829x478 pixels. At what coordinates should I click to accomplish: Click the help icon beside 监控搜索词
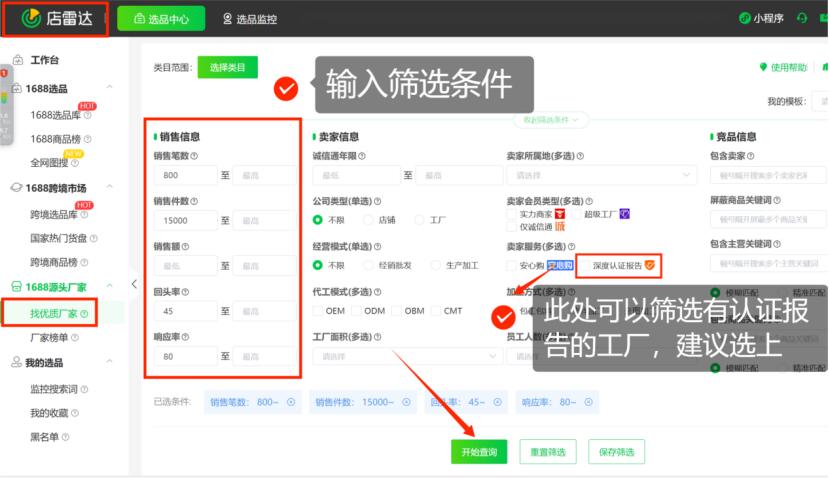[85, 389]
